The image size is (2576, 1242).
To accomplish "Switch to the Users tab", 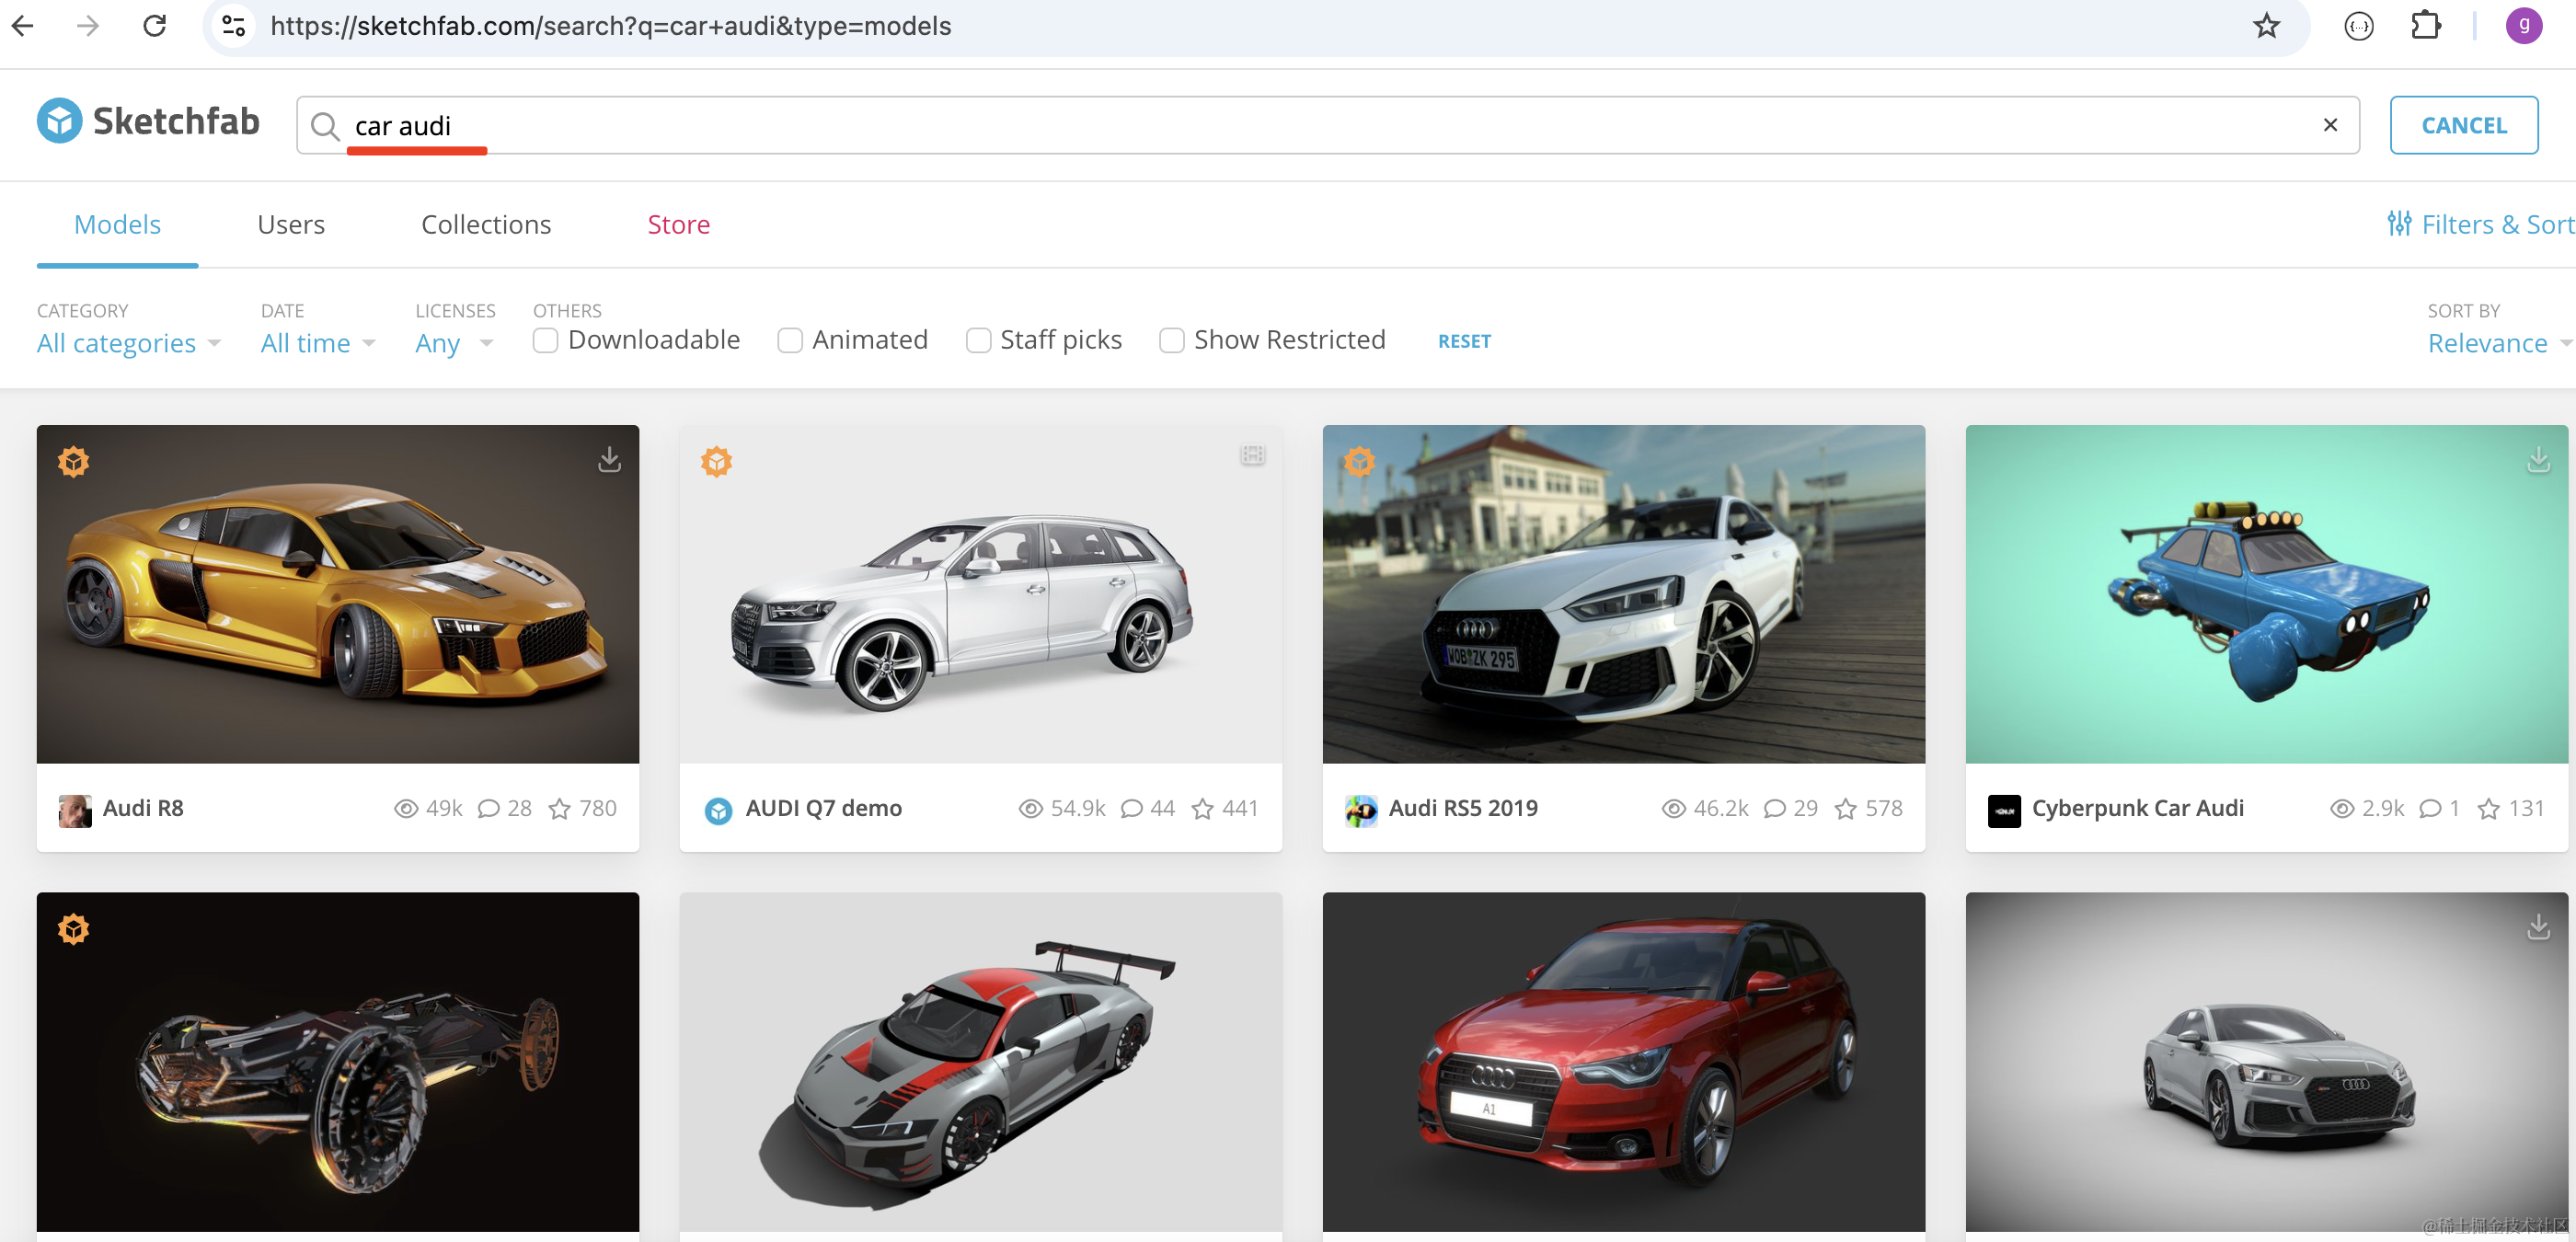I will pyautogui.click(x=291, y=224).
